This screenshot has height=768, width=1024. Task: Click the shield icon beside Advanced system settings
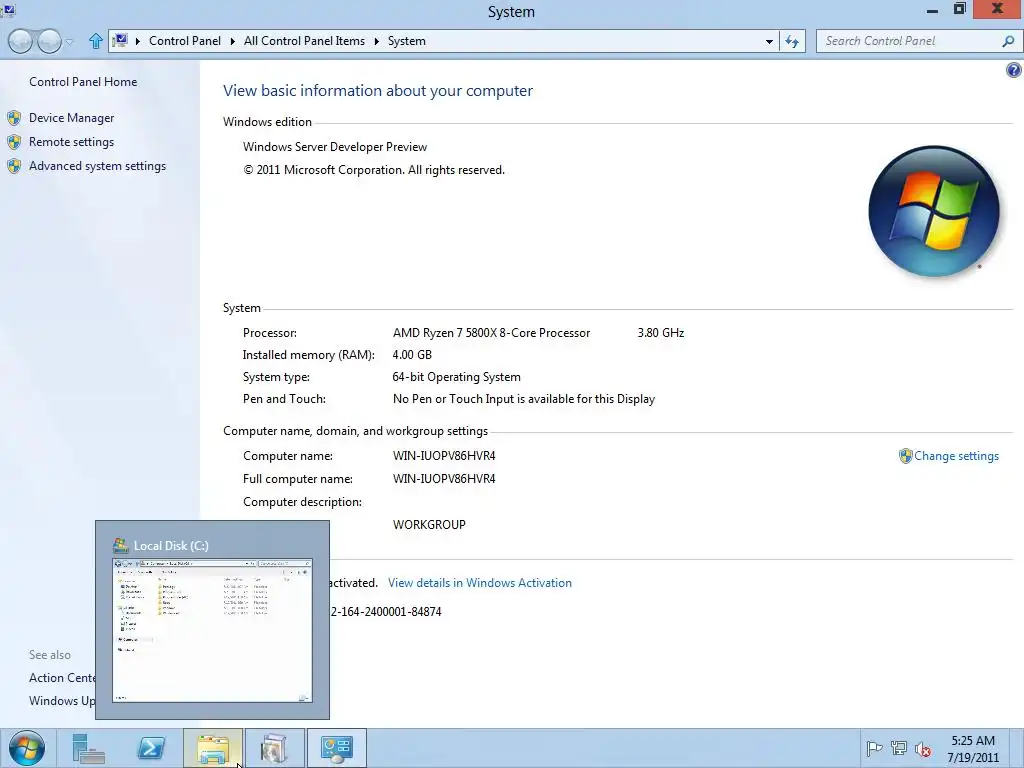[14, 166]
